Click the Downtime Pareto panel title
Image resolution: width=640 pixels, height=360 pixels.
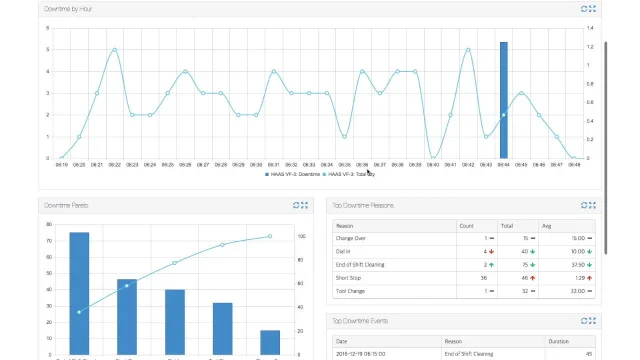coord(66,205)
